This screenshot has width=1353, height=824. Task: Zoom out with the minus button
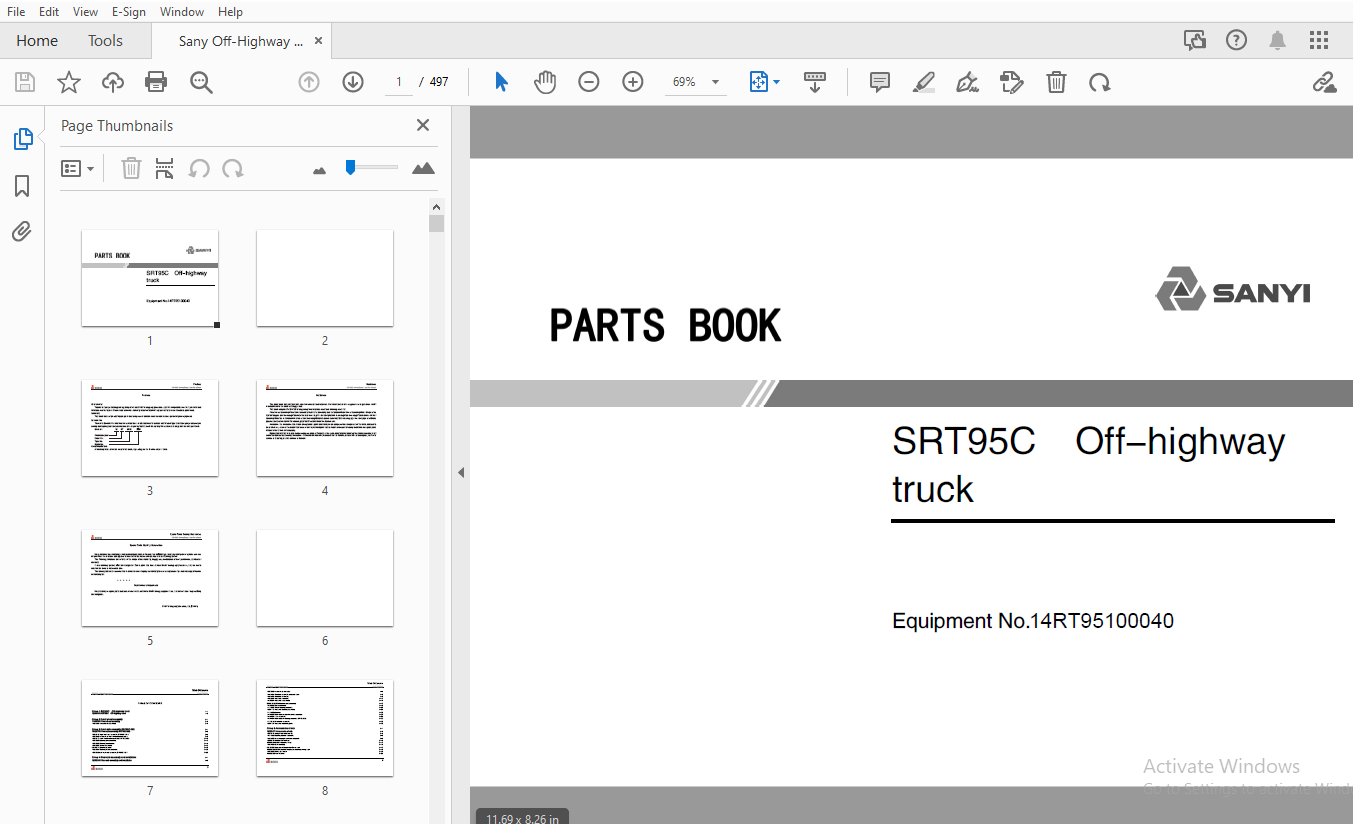589,82
